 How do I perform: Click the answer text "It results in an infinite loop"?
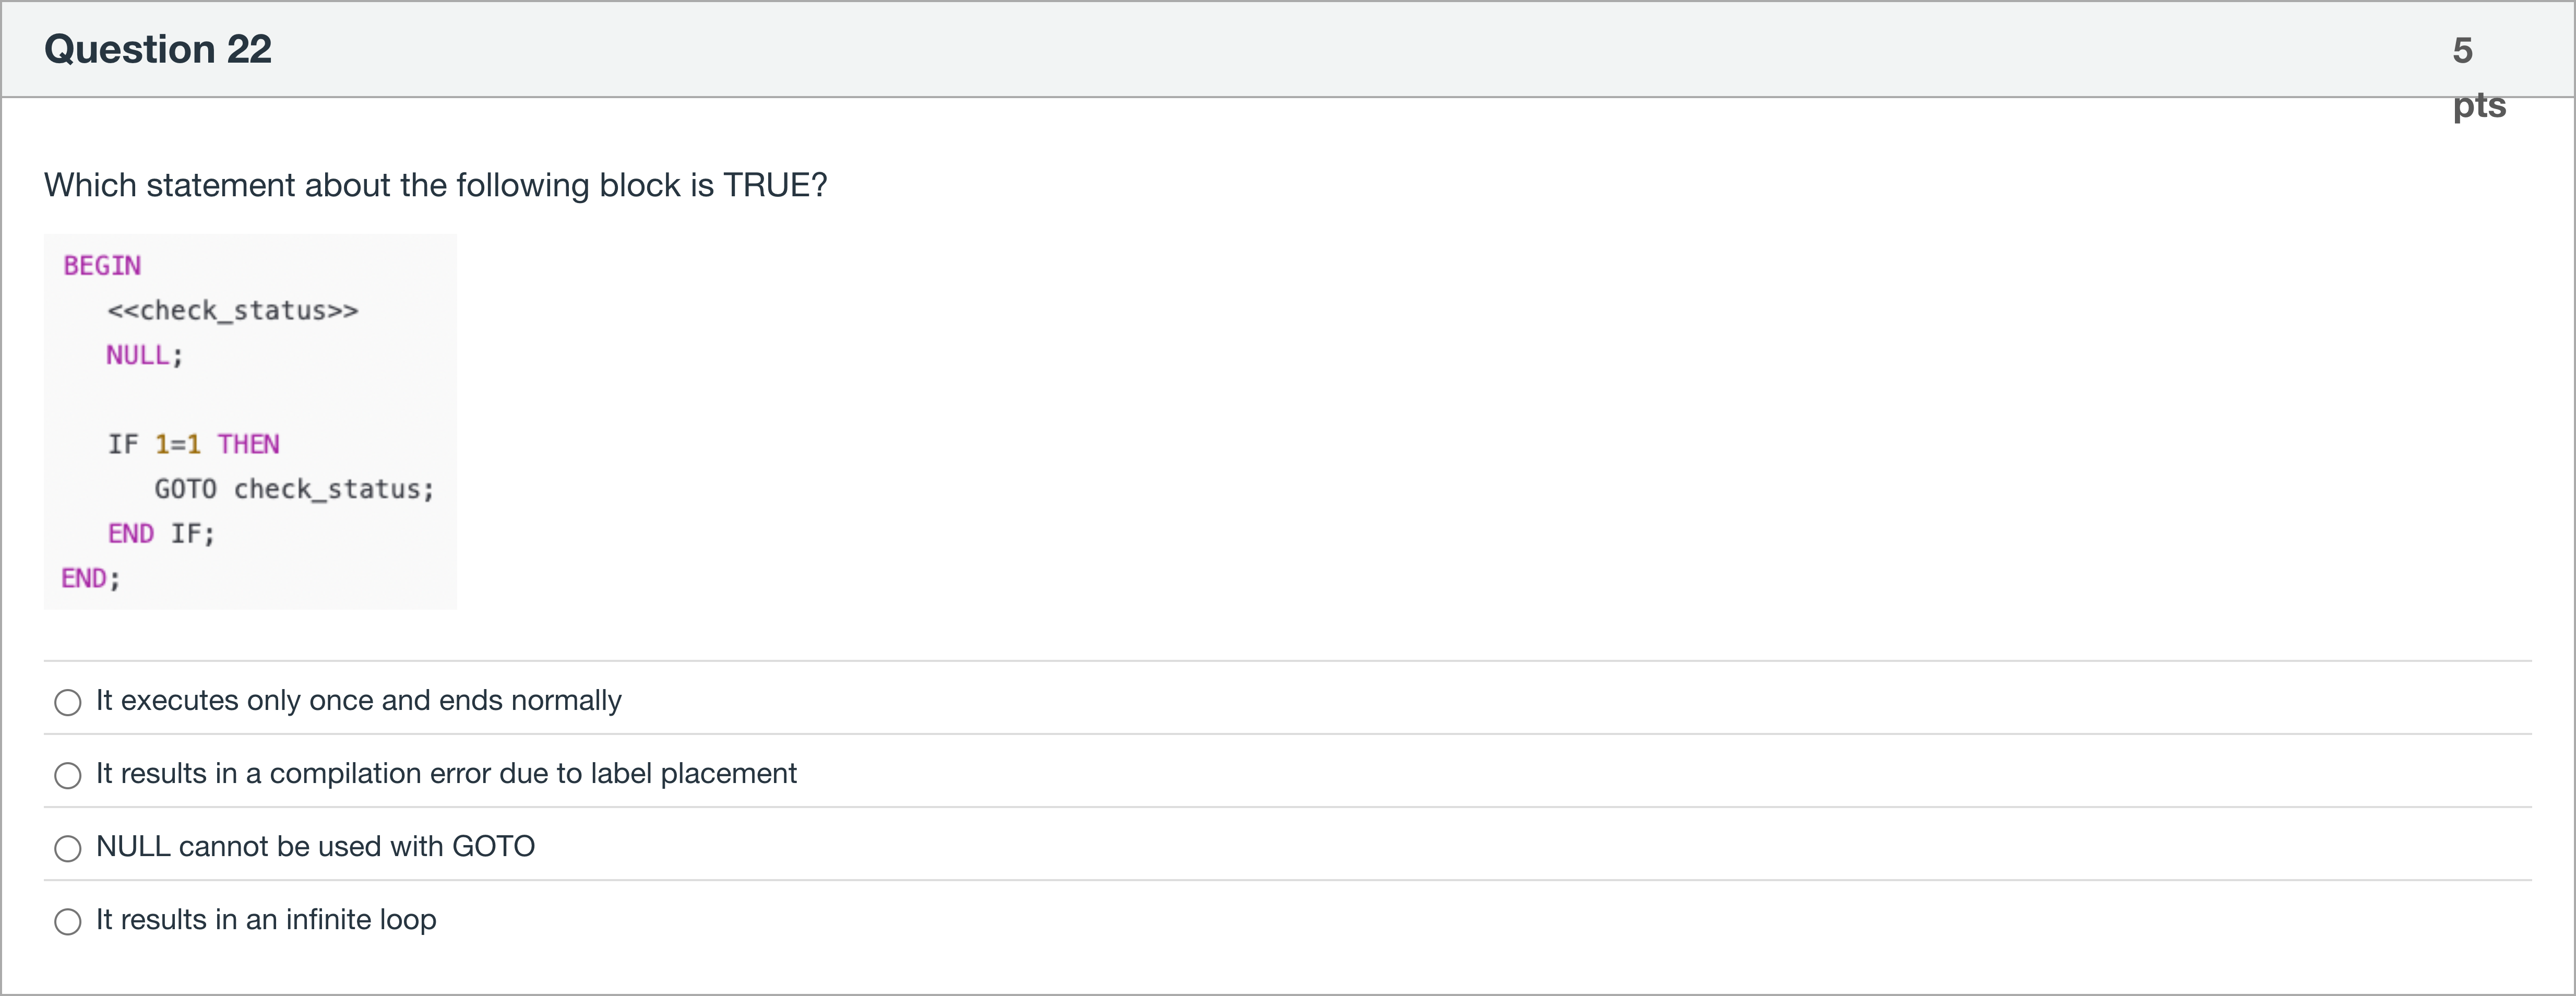tap(266, 919)
